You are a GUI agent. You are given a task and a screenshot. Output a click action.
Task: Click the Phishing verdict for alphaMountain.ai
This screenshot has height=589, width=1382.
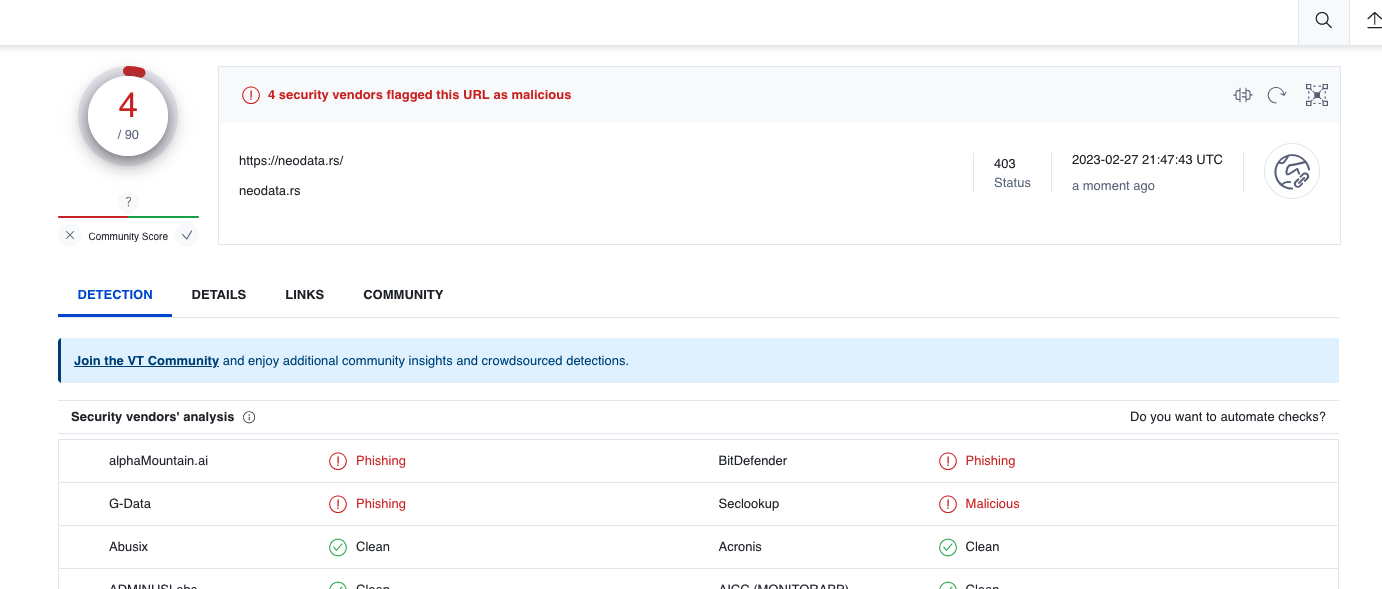coord(381,461)
